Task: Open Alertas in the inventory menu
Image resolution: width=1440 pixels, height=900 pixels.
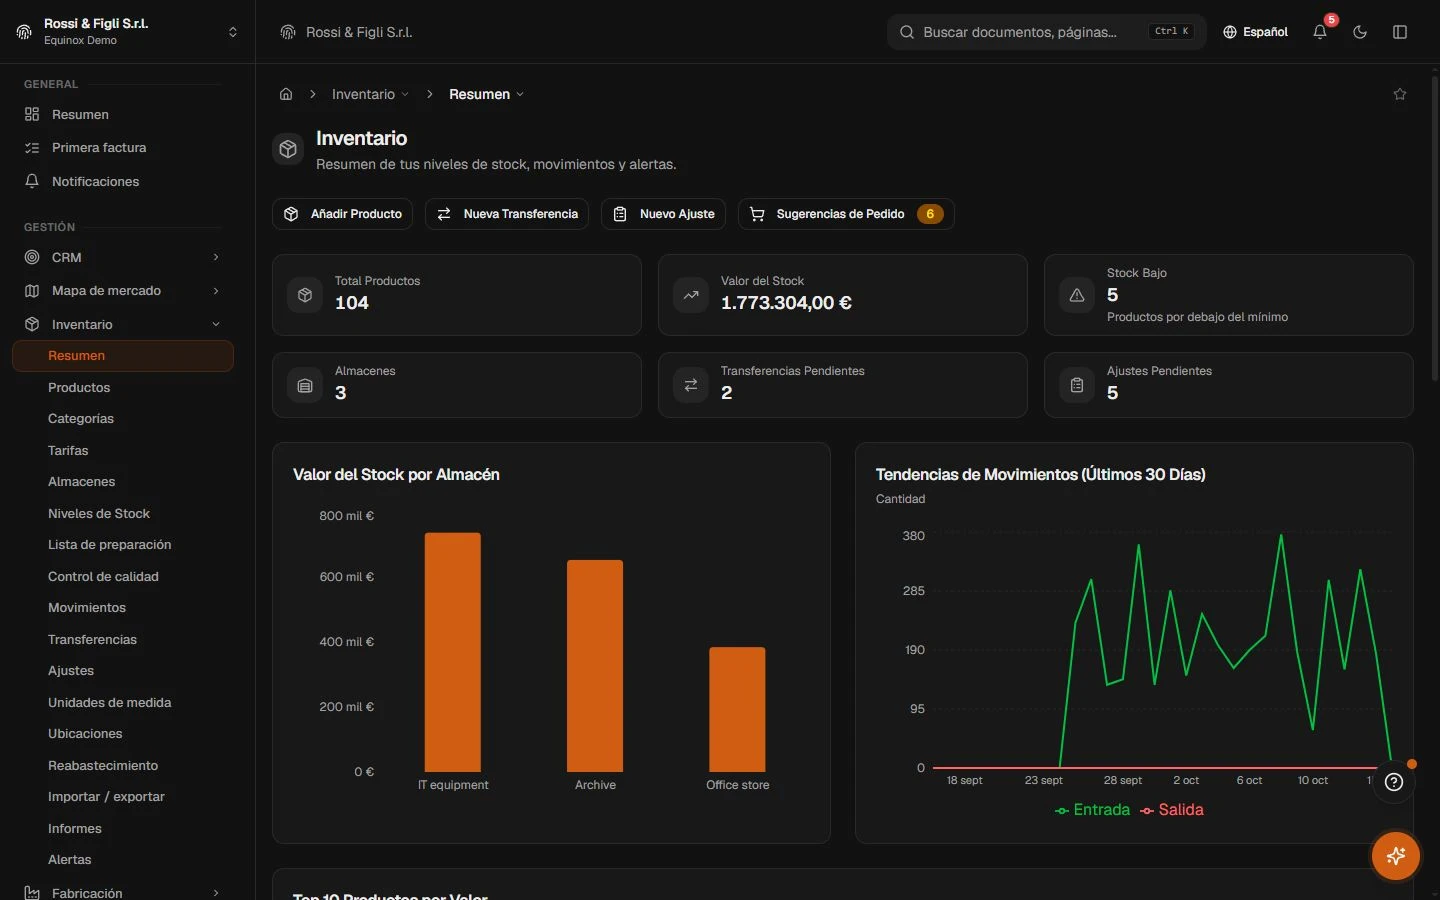Action: pyautogui.click(x=70, y=860)
